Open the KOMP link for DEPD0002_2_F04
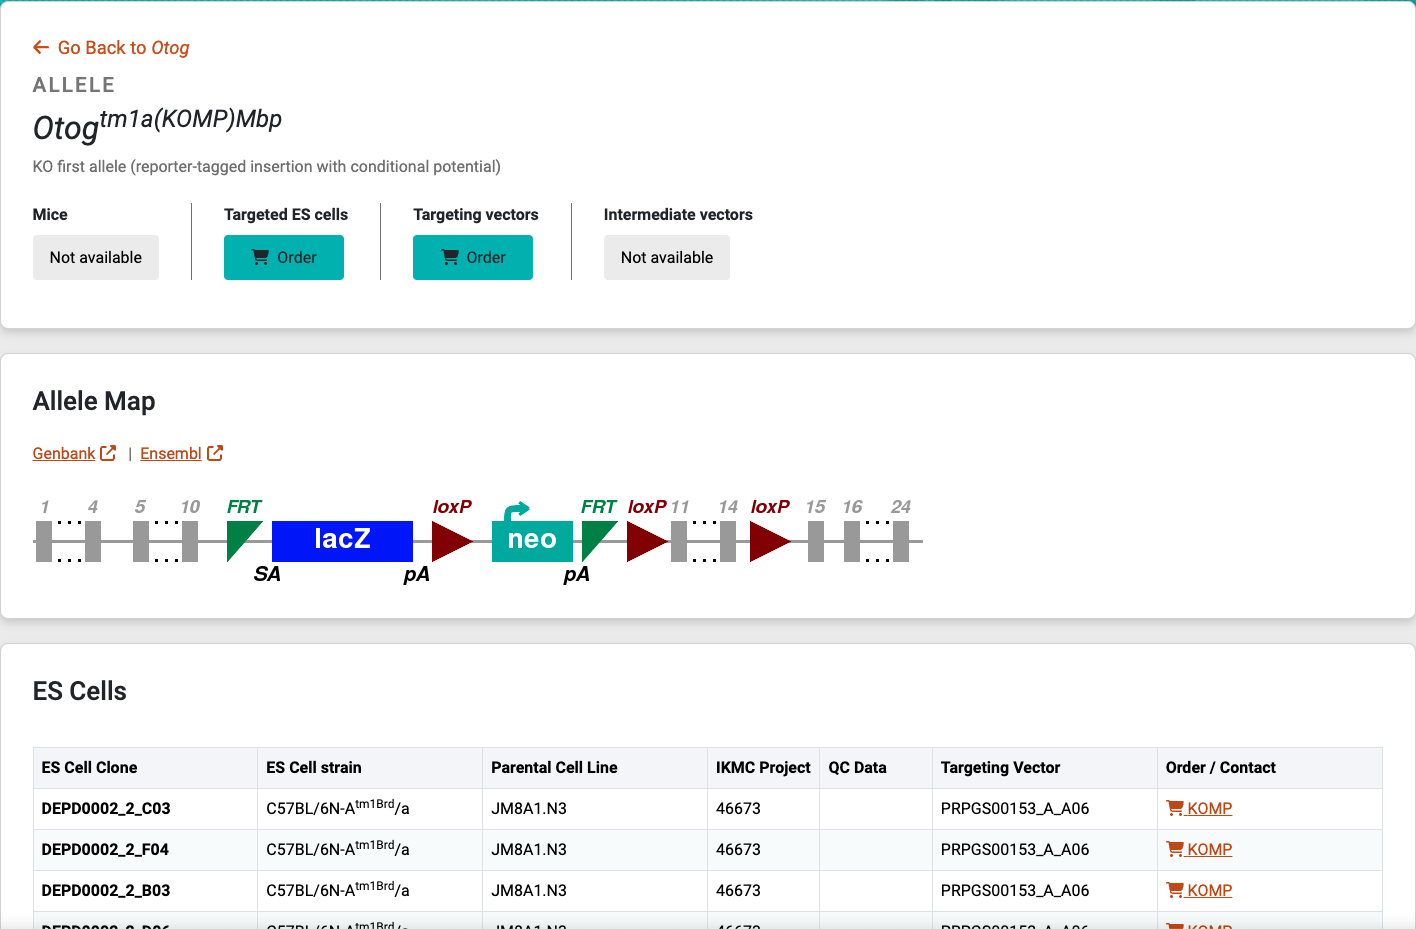 [x=1209, y=849]
